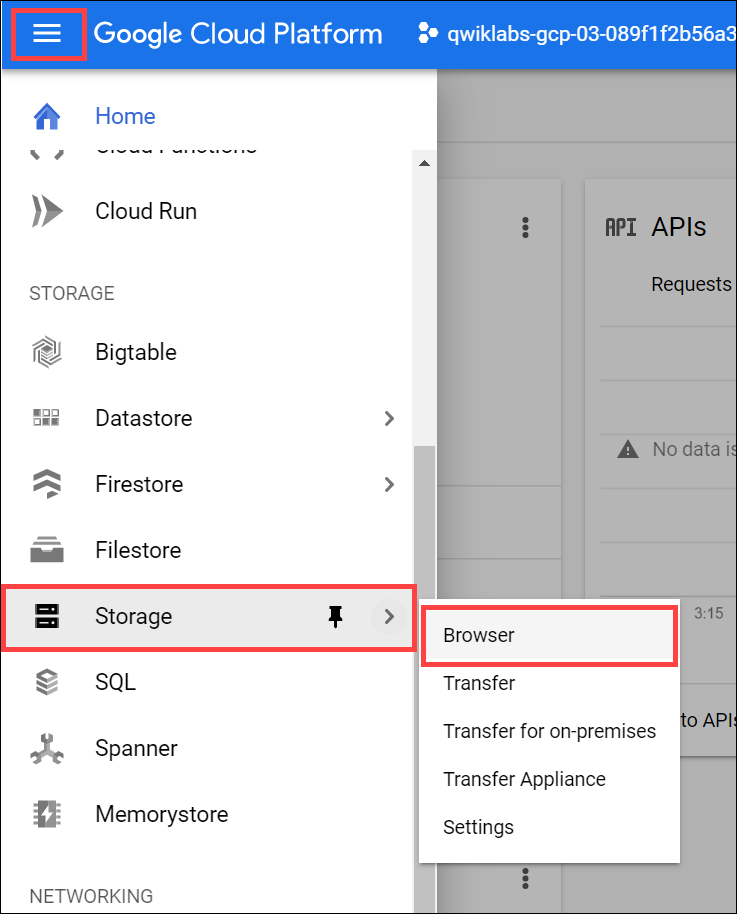Open Firestore menu entry
The height and width of the screenshot is (914, 737).
click(139, 484)
